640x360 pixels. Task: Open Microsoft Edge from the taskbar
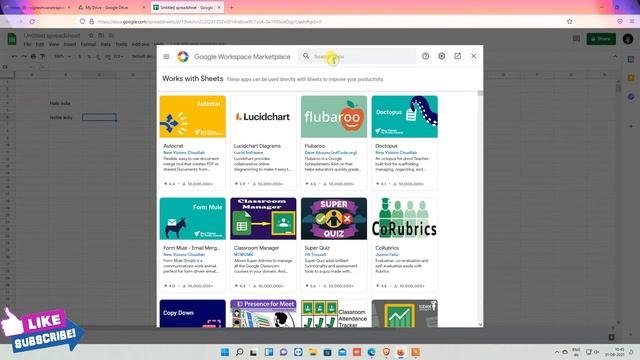371,352
